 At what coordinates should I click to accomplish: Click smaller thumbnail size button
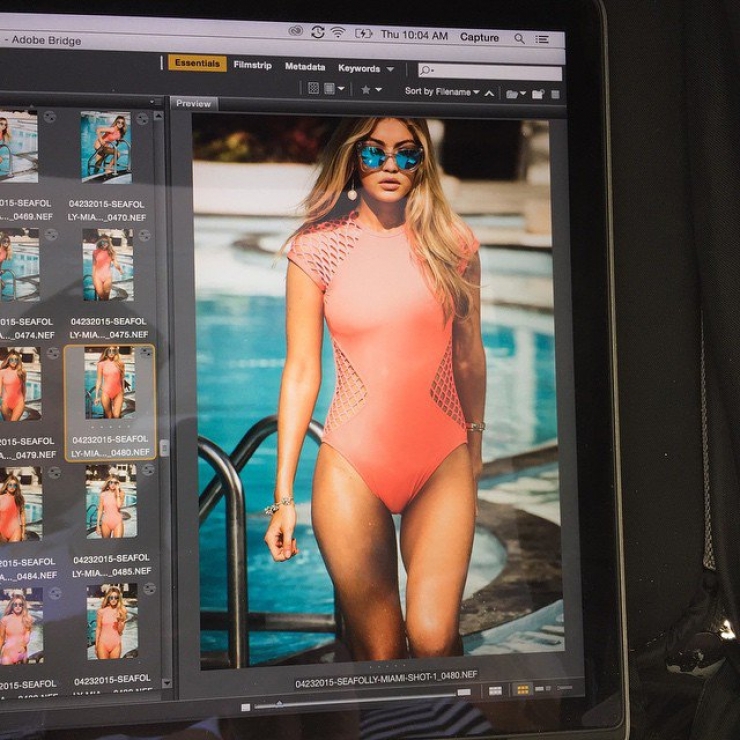(245, 707)
